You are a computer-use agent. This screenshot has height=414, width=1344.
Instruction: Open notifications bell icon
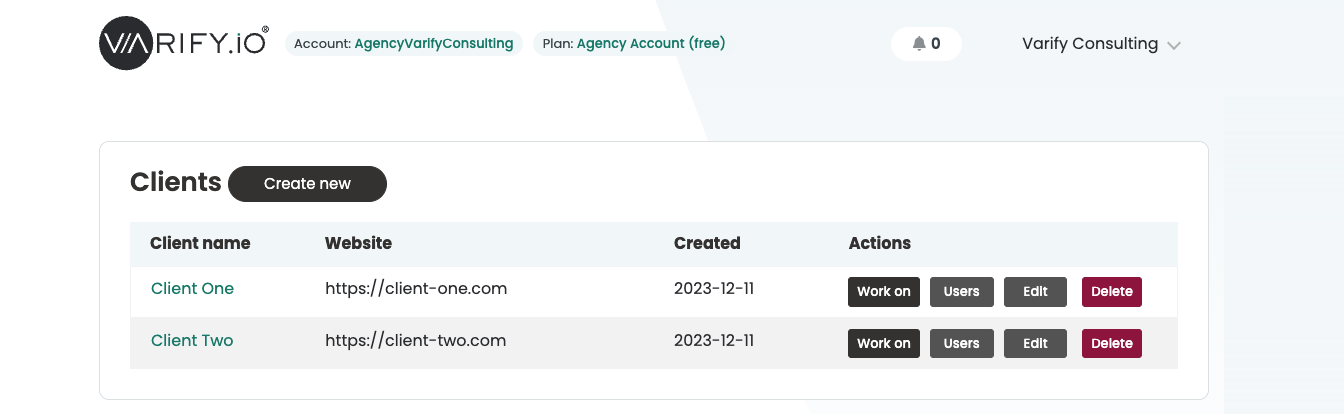tap(919, 44)
